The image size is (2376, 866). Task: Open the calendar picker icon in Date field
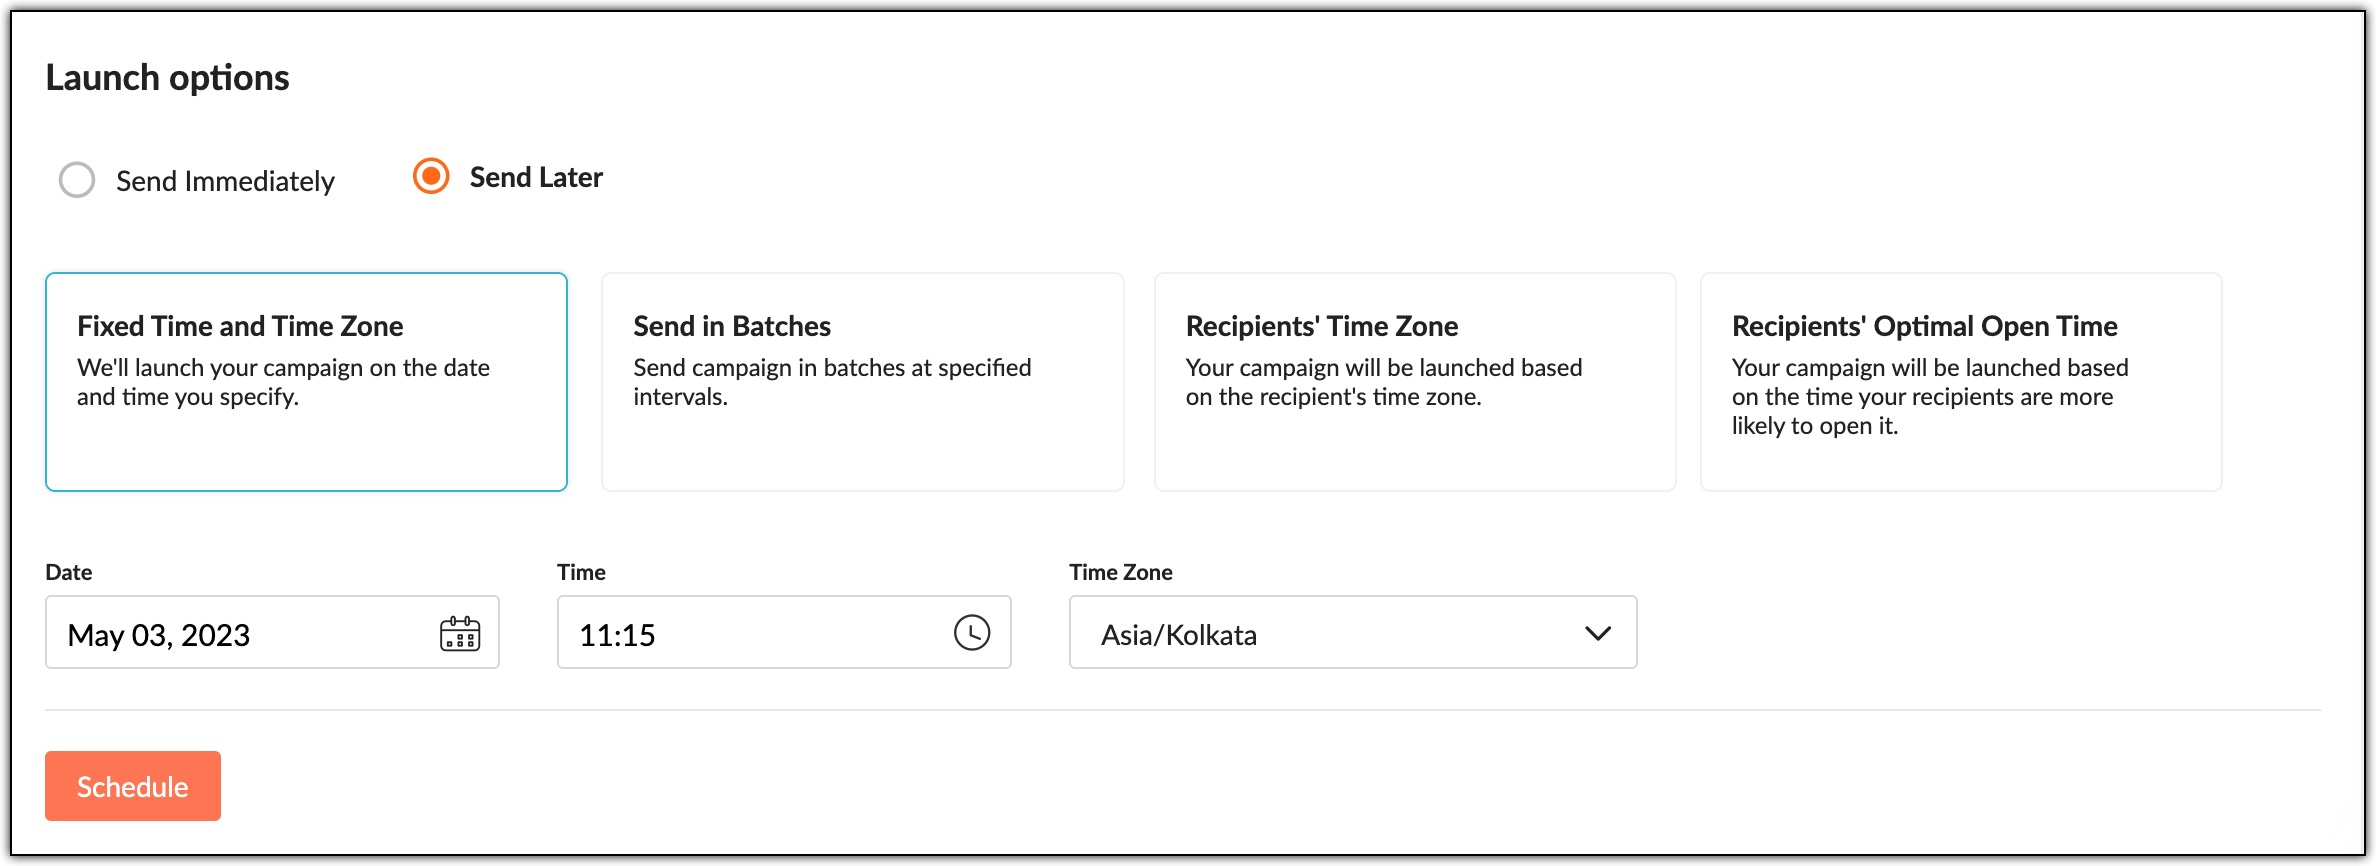coord(460,633)
